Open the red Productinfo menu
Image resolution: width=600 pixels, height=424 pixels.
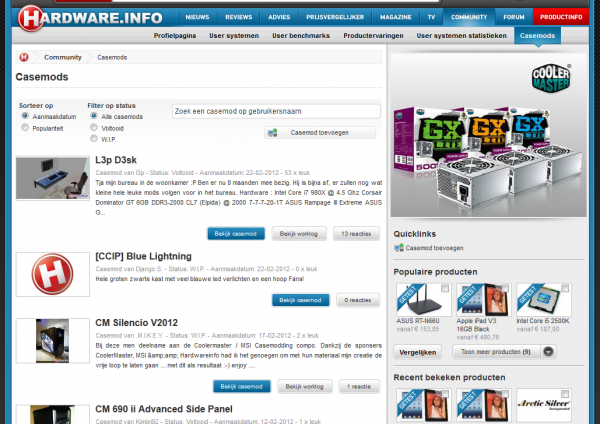click(x=561, y=17)
